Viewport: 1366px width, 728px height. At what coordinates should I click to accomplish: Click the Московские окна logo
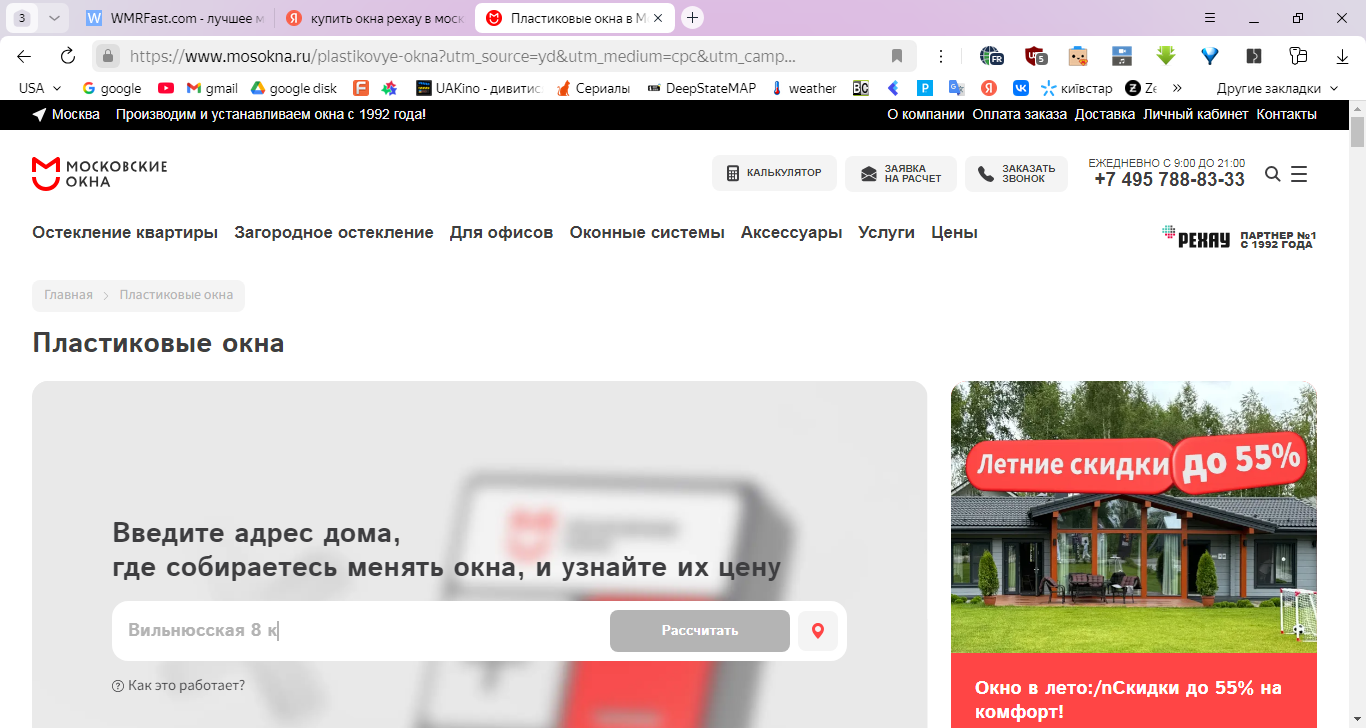point(99,173)
